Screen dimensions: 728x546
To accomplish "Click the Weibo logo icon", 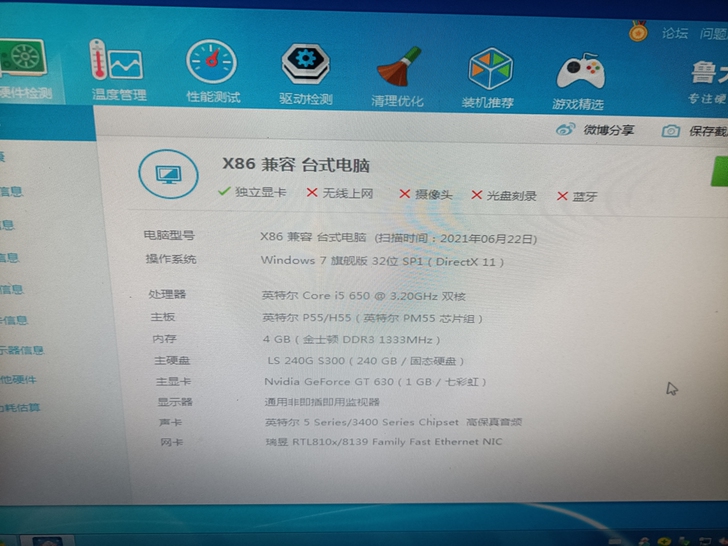I will tap(566, 129).
